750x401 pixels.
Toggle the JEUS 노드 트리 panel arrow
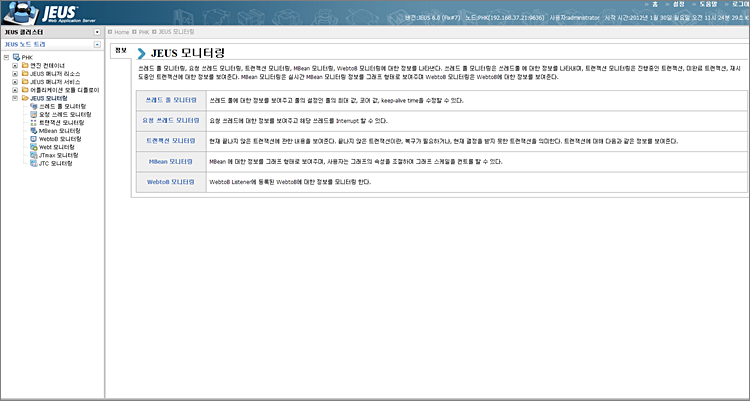coord(97,45)
